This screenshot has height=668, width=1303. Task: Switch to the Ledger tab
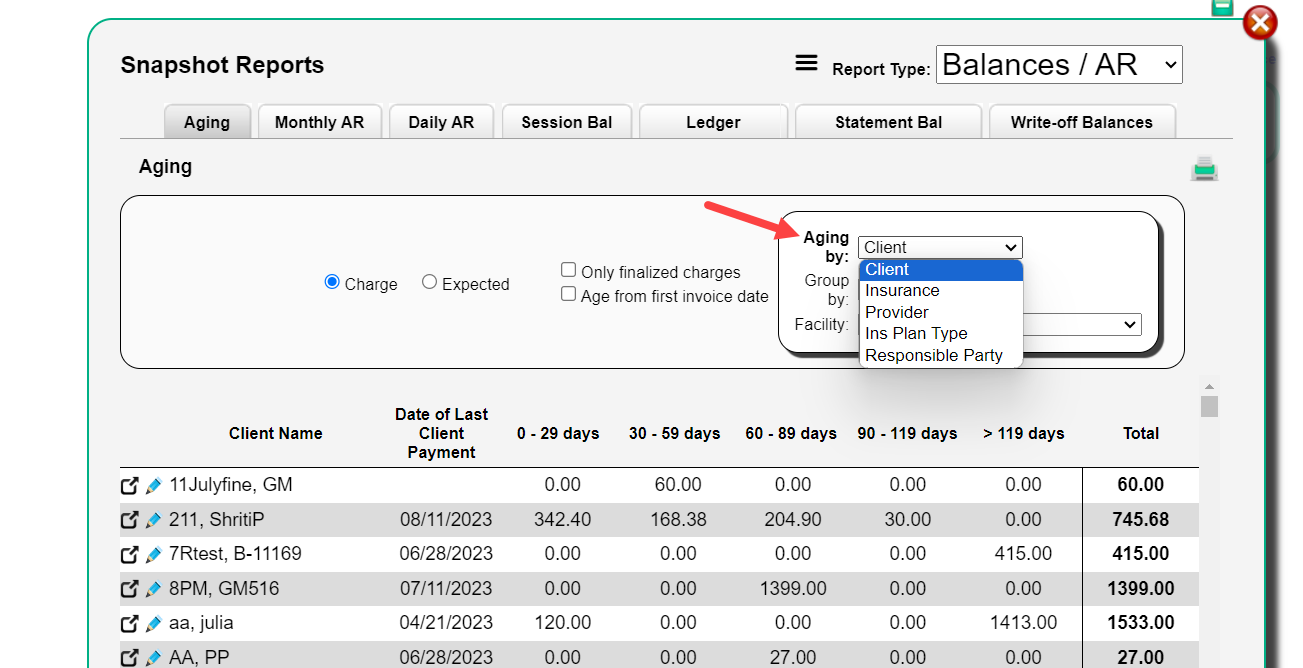pos(712,121)
